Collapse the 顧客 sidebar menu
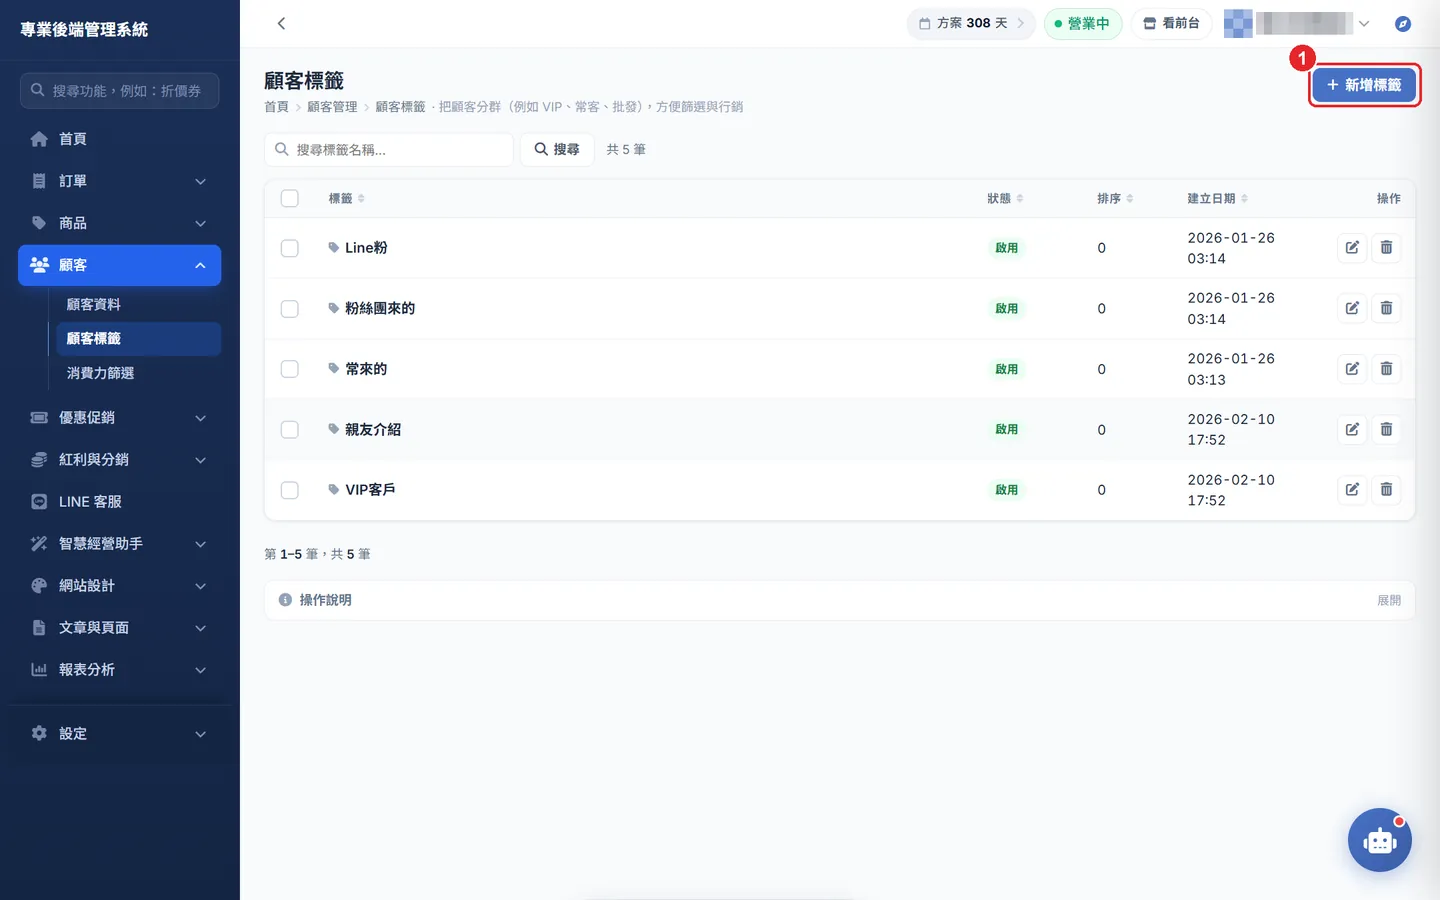The height and width of the screenshot is (900, 1440). (120, 265)
